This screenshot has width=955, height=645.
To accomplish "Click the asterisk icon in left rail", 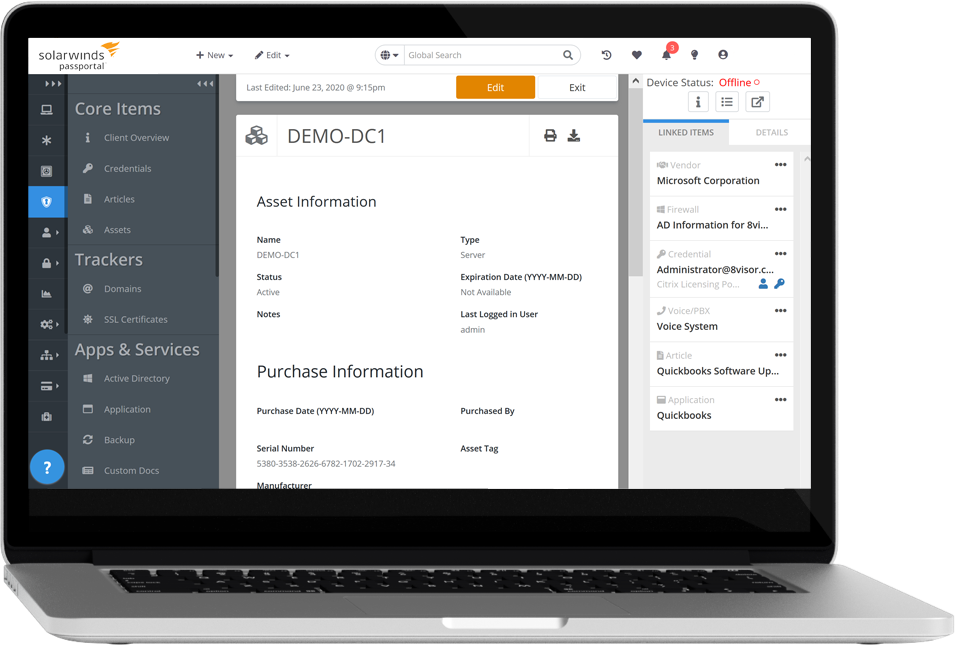I will 46,140.
